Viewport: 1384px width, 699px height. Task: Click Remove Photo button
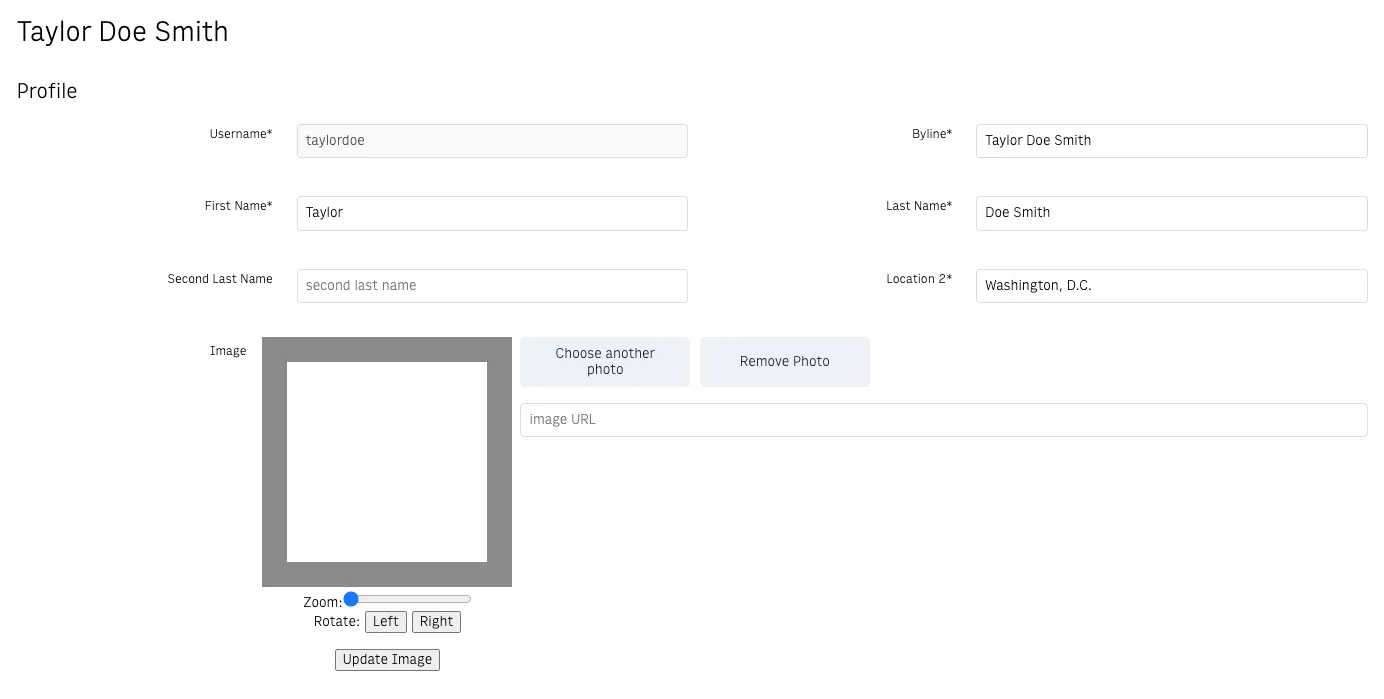(x=785, y=362)
